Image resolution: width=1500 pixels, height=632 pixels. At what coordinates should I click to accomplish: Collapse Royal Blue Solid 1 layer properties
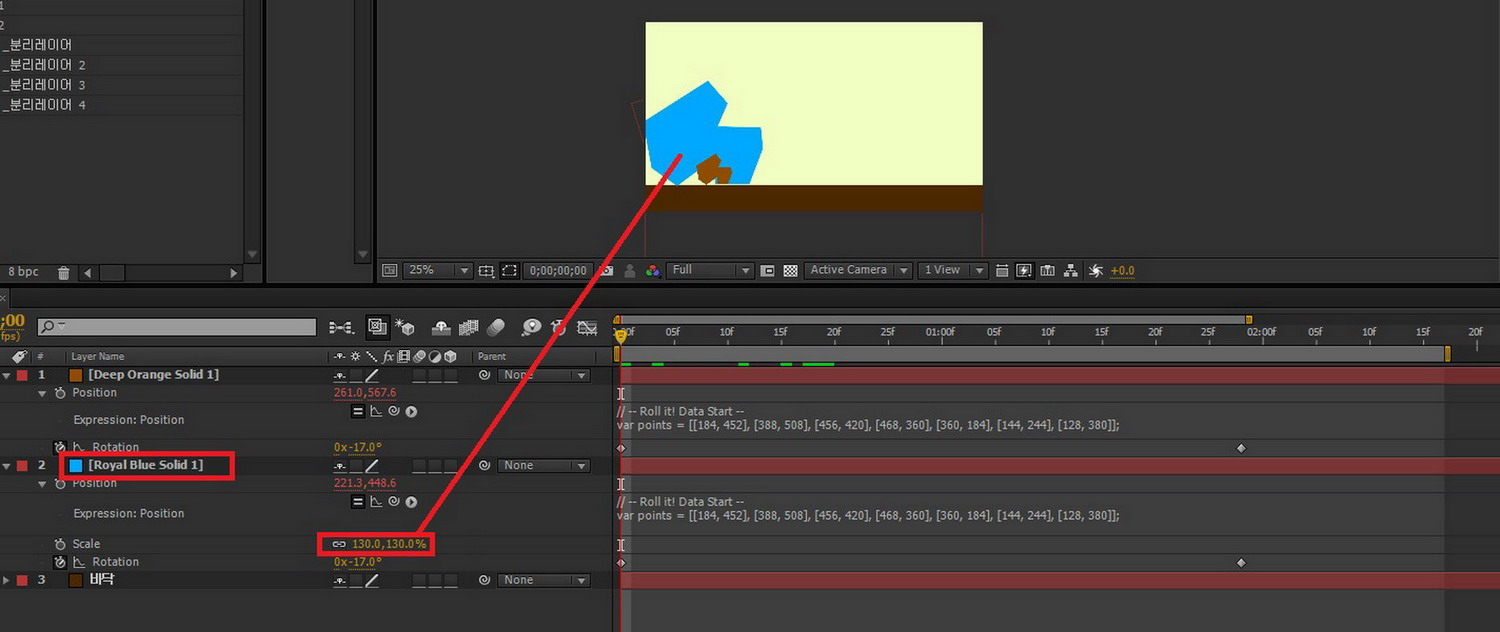pos(7,466)
